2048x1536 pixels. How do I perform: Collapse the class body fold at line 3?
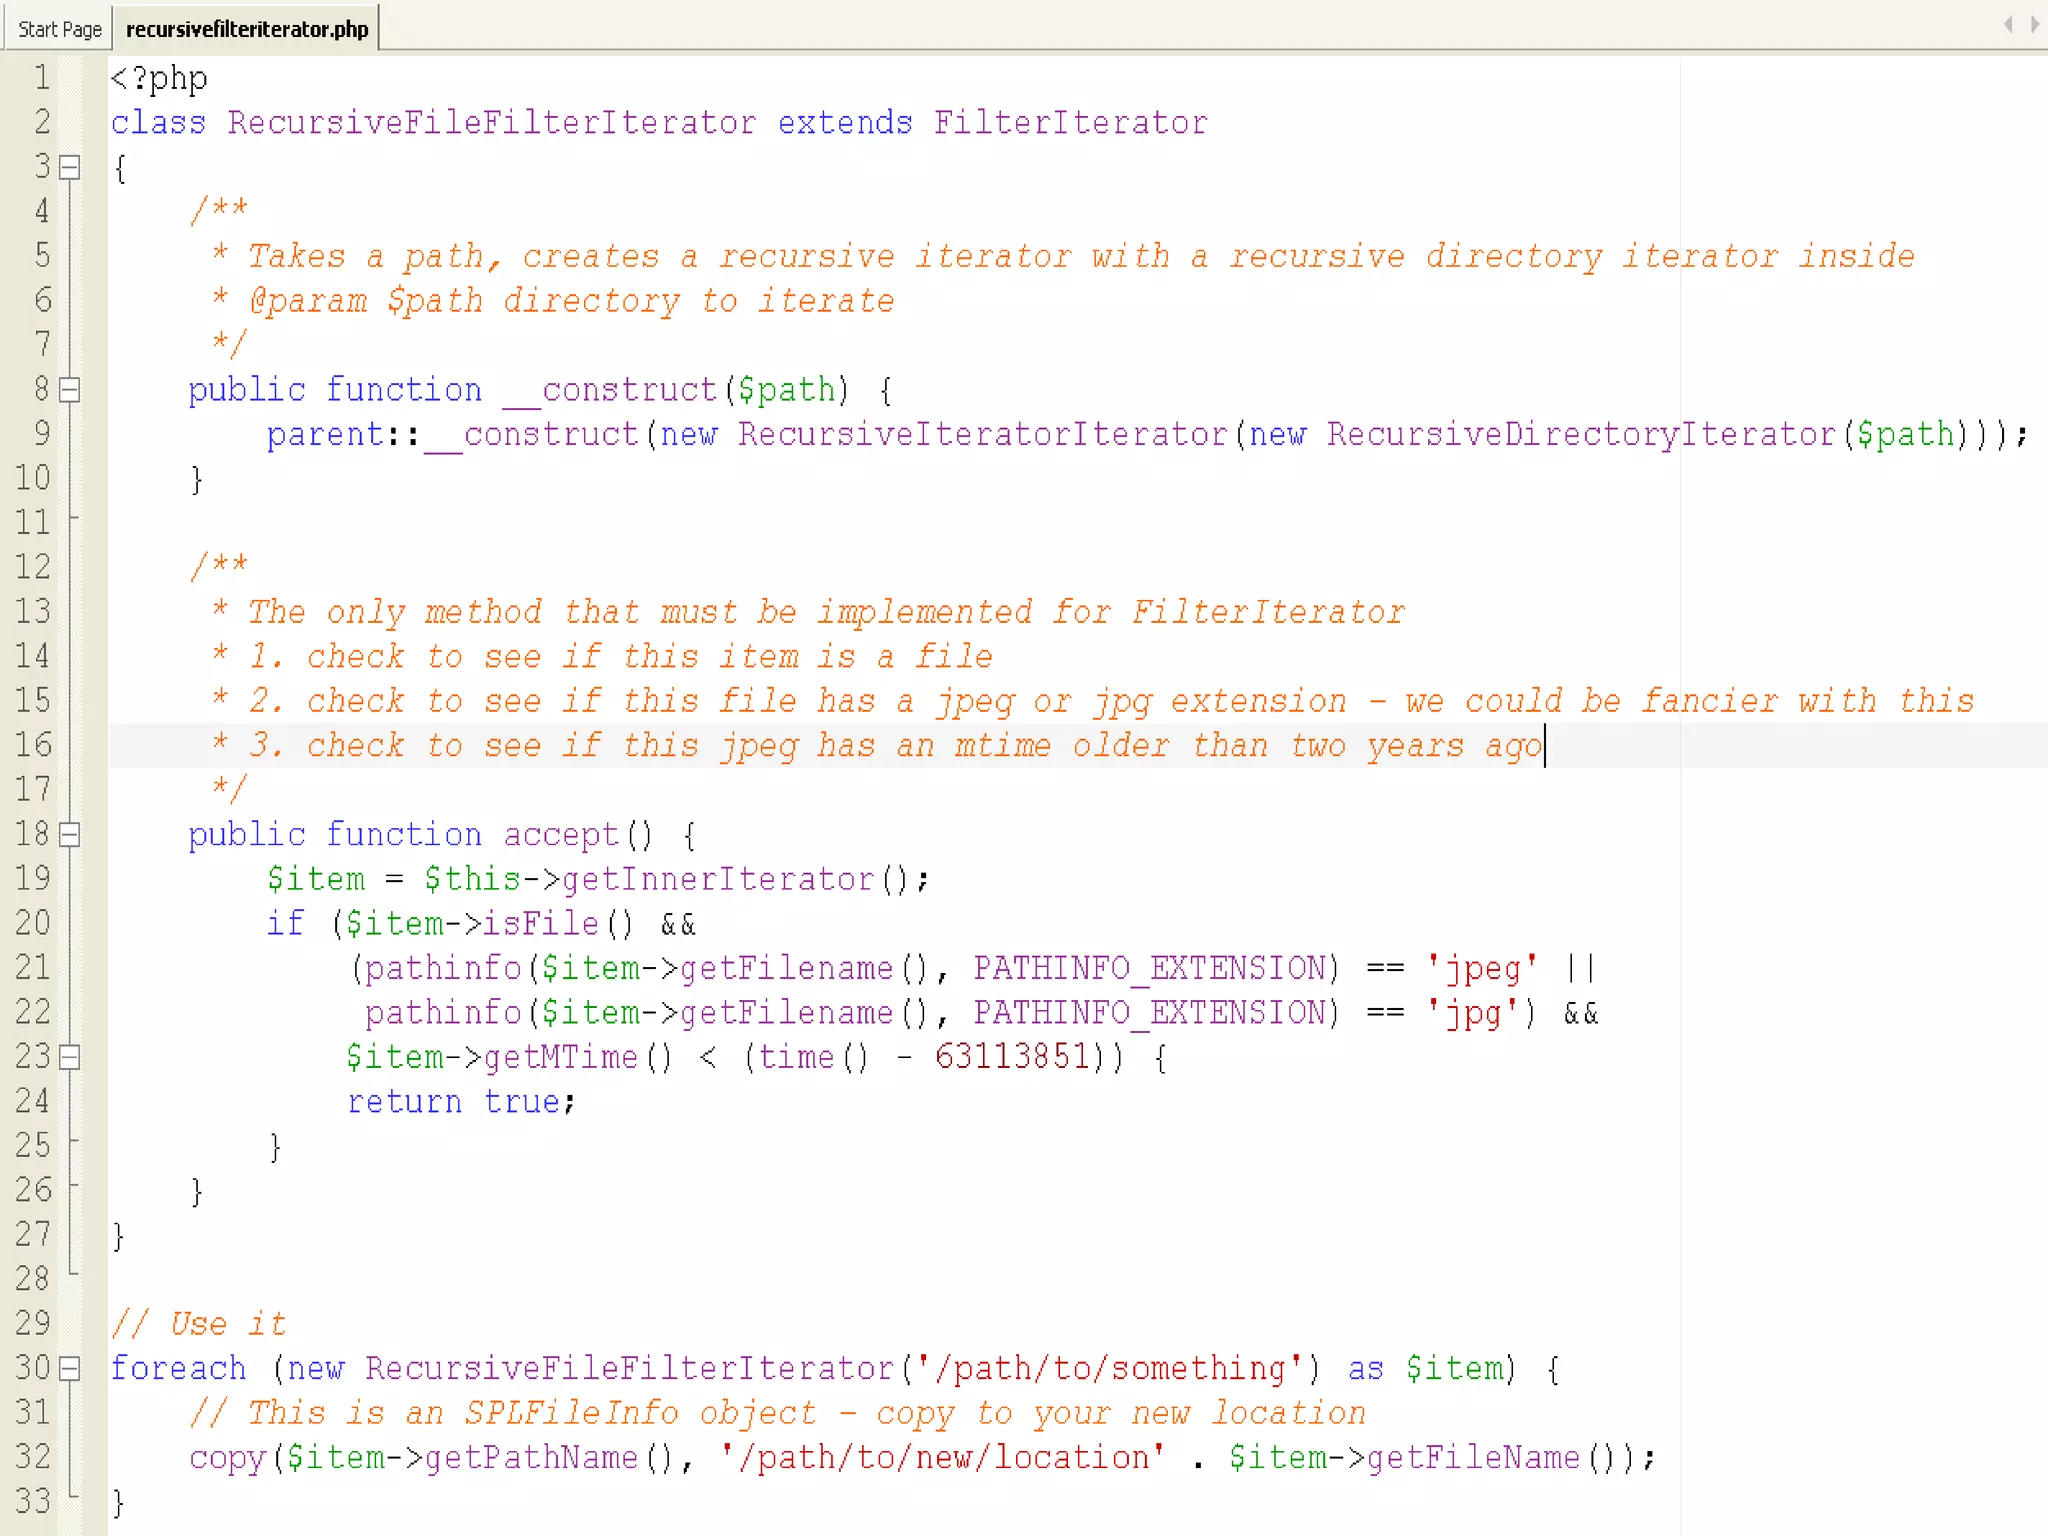click(x=69, y=167)
